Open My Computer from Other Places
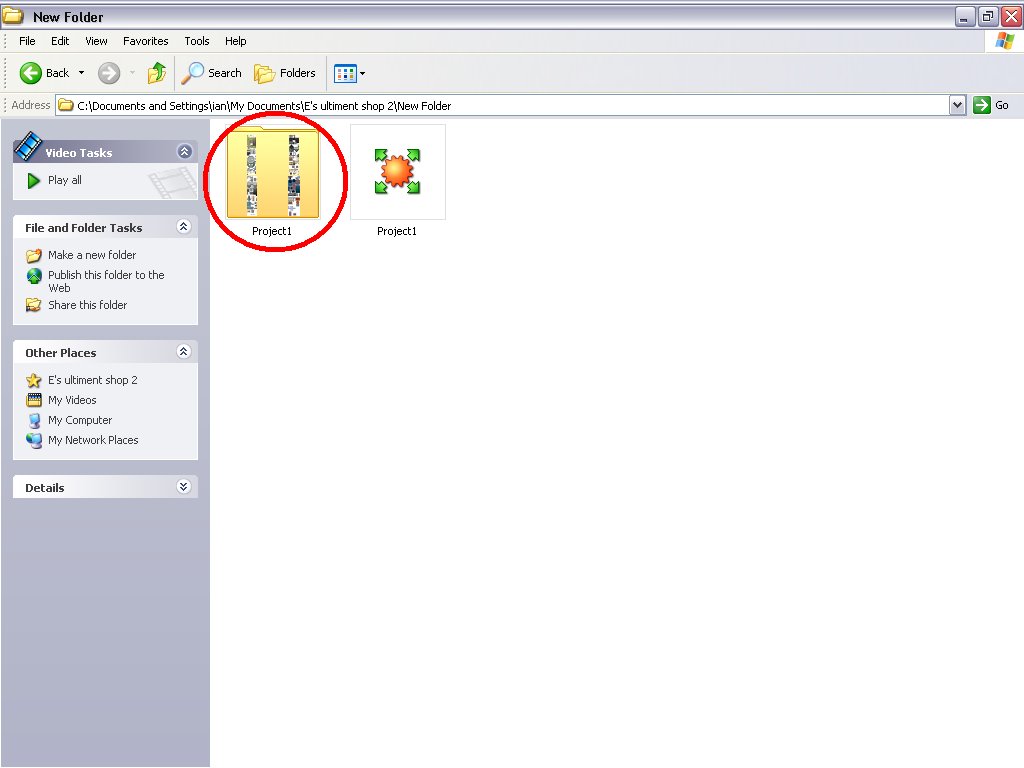 80,420
